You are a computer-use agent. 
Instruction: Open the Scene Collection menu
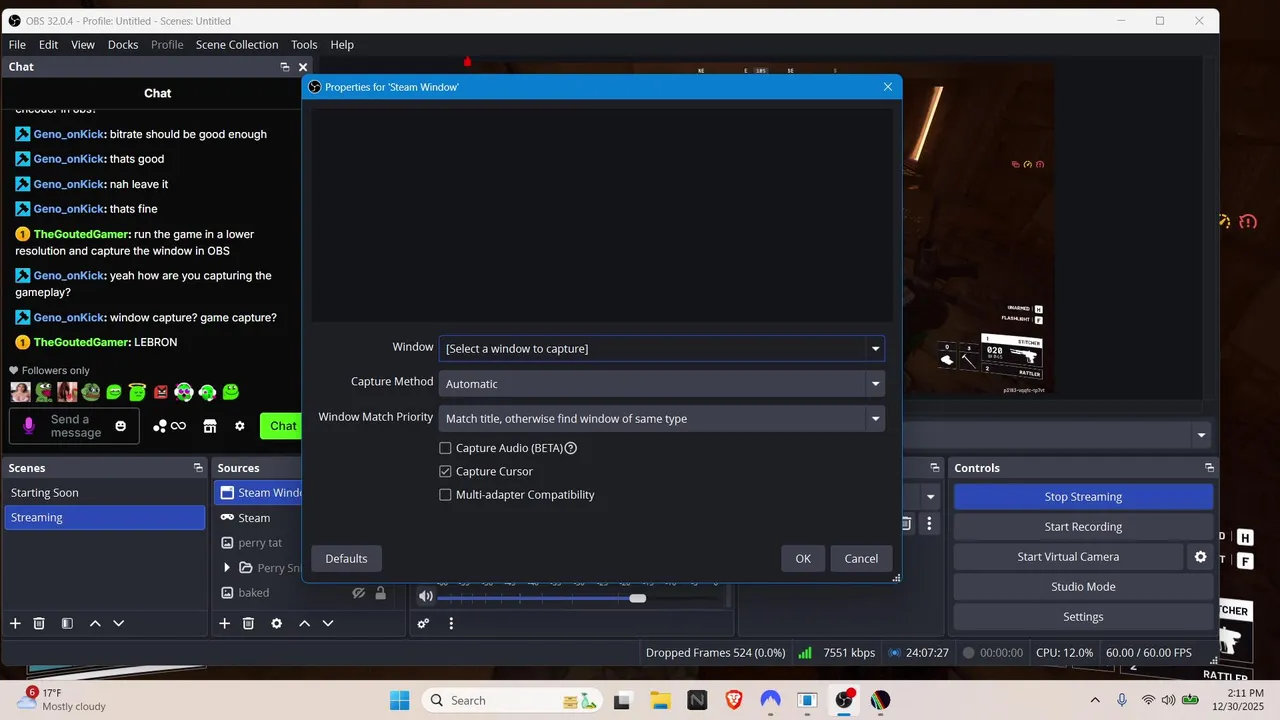[237, 44]
